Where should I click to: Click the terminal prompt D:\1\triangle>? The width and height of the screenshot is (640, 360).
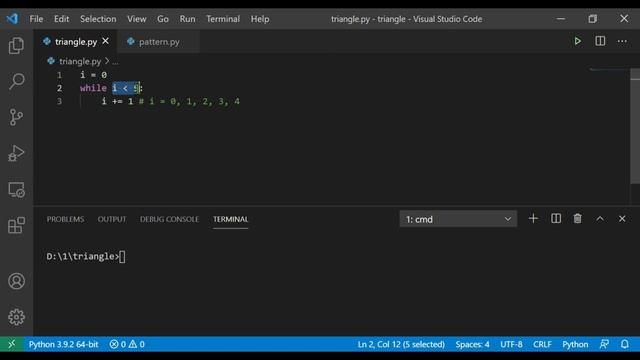pos(83,256)
